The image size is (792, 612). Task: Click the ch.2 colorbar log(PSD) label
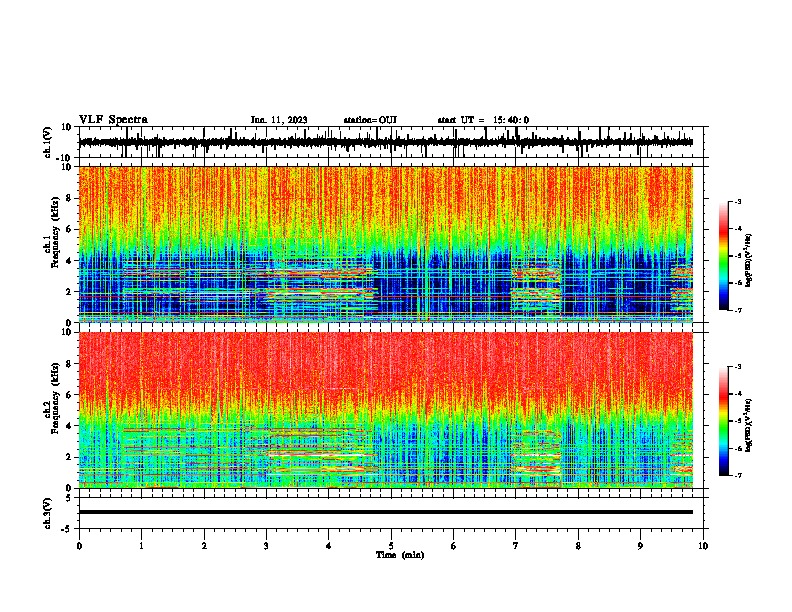click(749, 426)
